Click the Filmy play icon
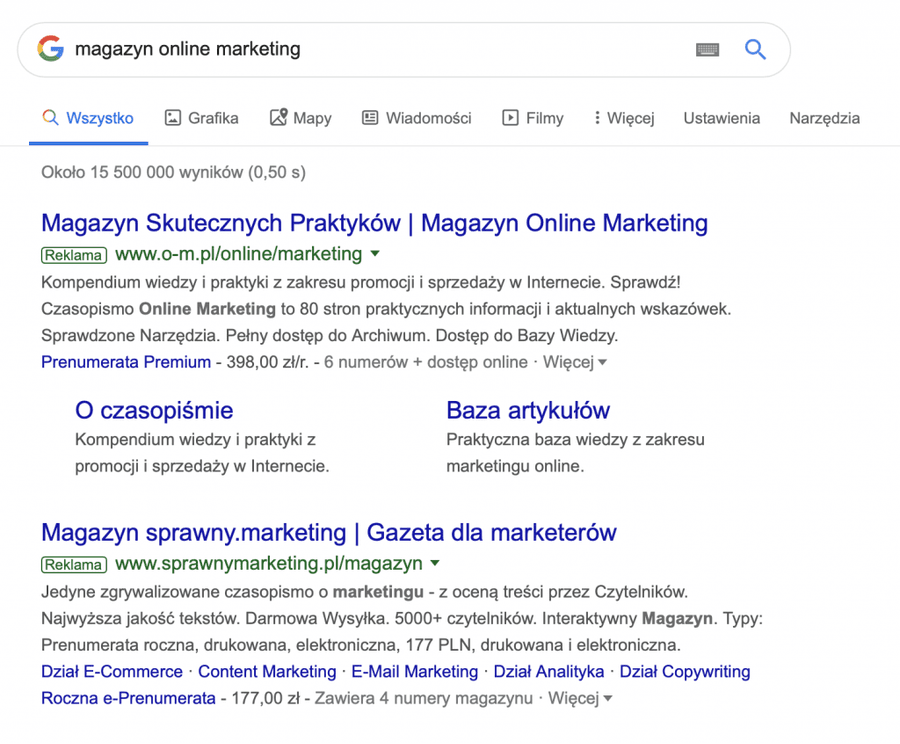Image resolution: width=900 pixels, height=744 pixels. click(x=508, y=117)
